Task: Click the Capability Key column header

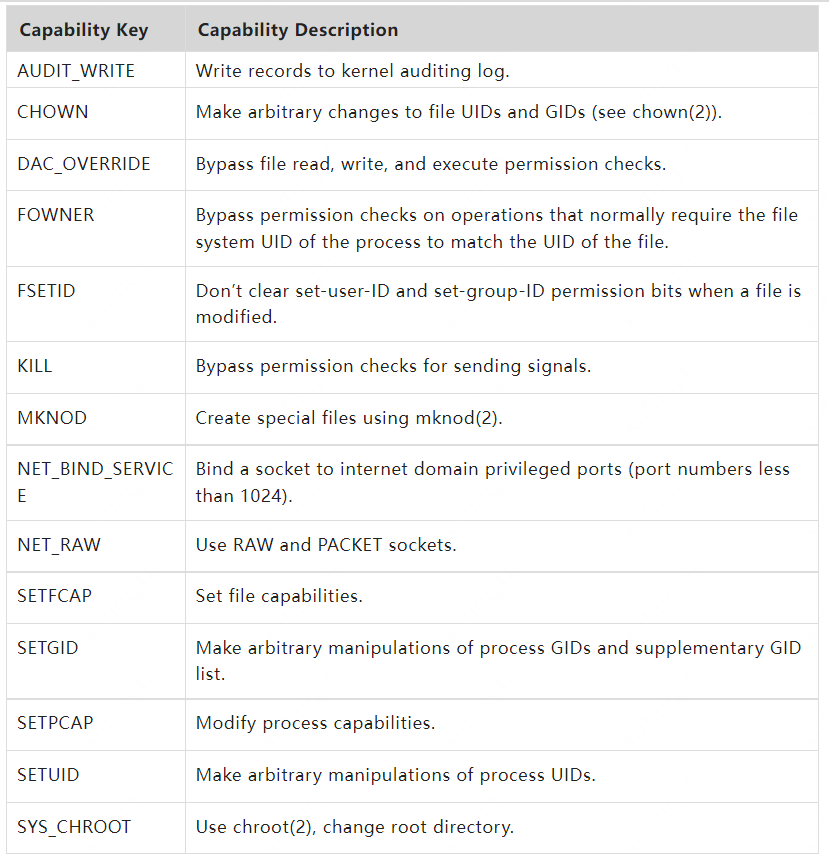Action: click(83, 30)
